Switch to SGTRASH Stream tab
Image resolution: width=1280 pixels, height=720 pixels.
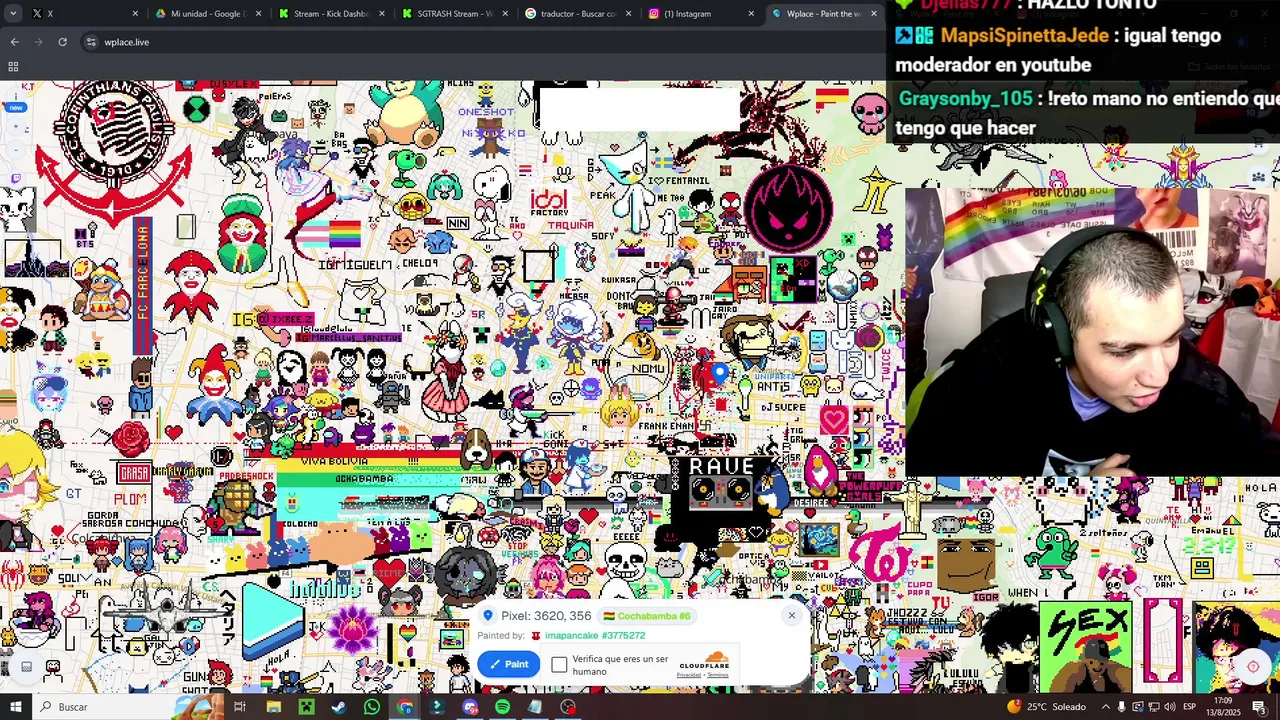click(x=453, y=14)
